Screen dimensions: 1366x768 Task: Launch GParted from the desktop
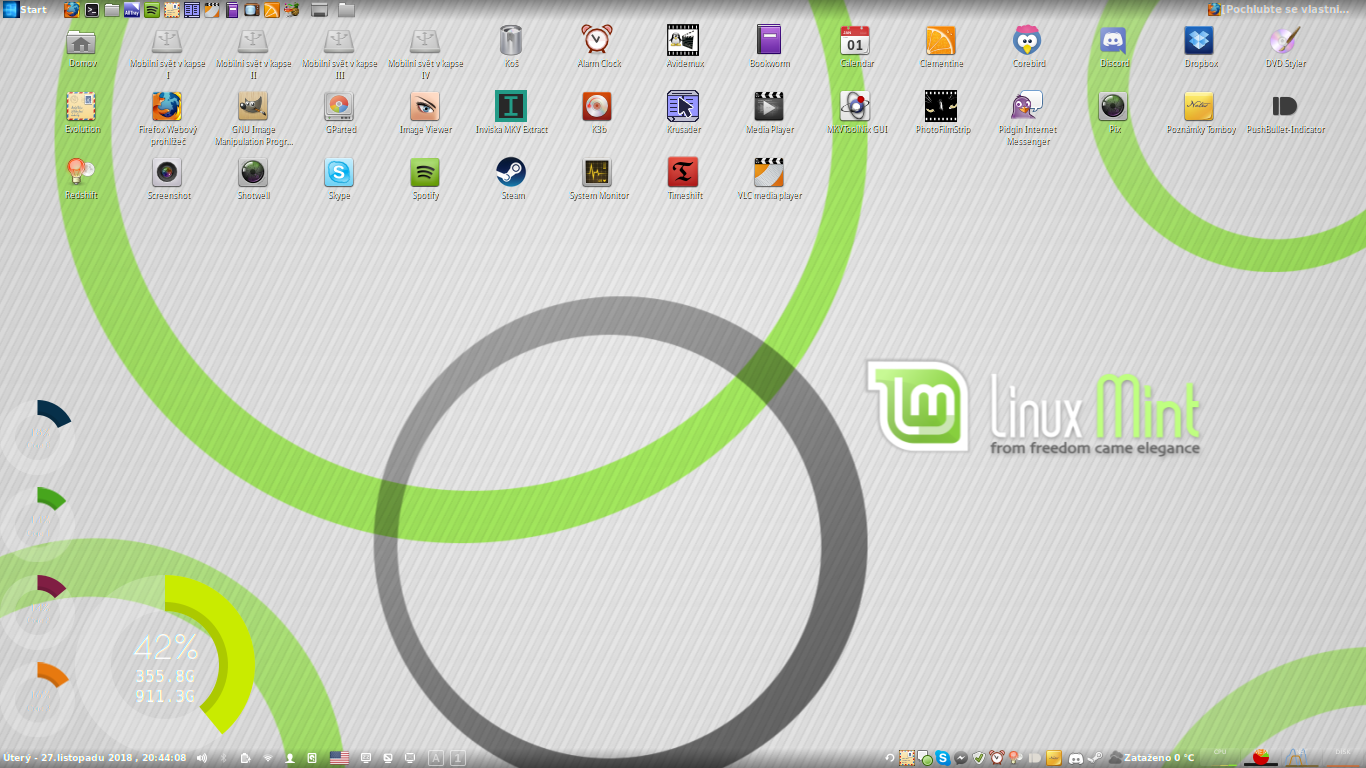(340, 113)
